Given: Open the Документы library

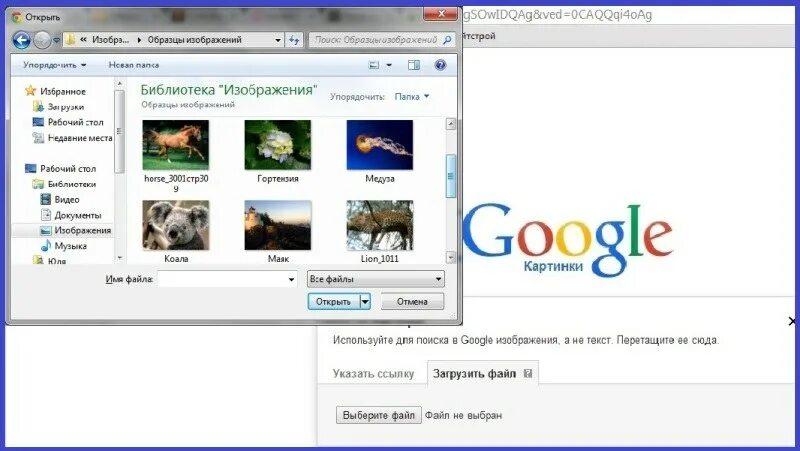Looking at the screenshot, I should [x=78, y=215].
